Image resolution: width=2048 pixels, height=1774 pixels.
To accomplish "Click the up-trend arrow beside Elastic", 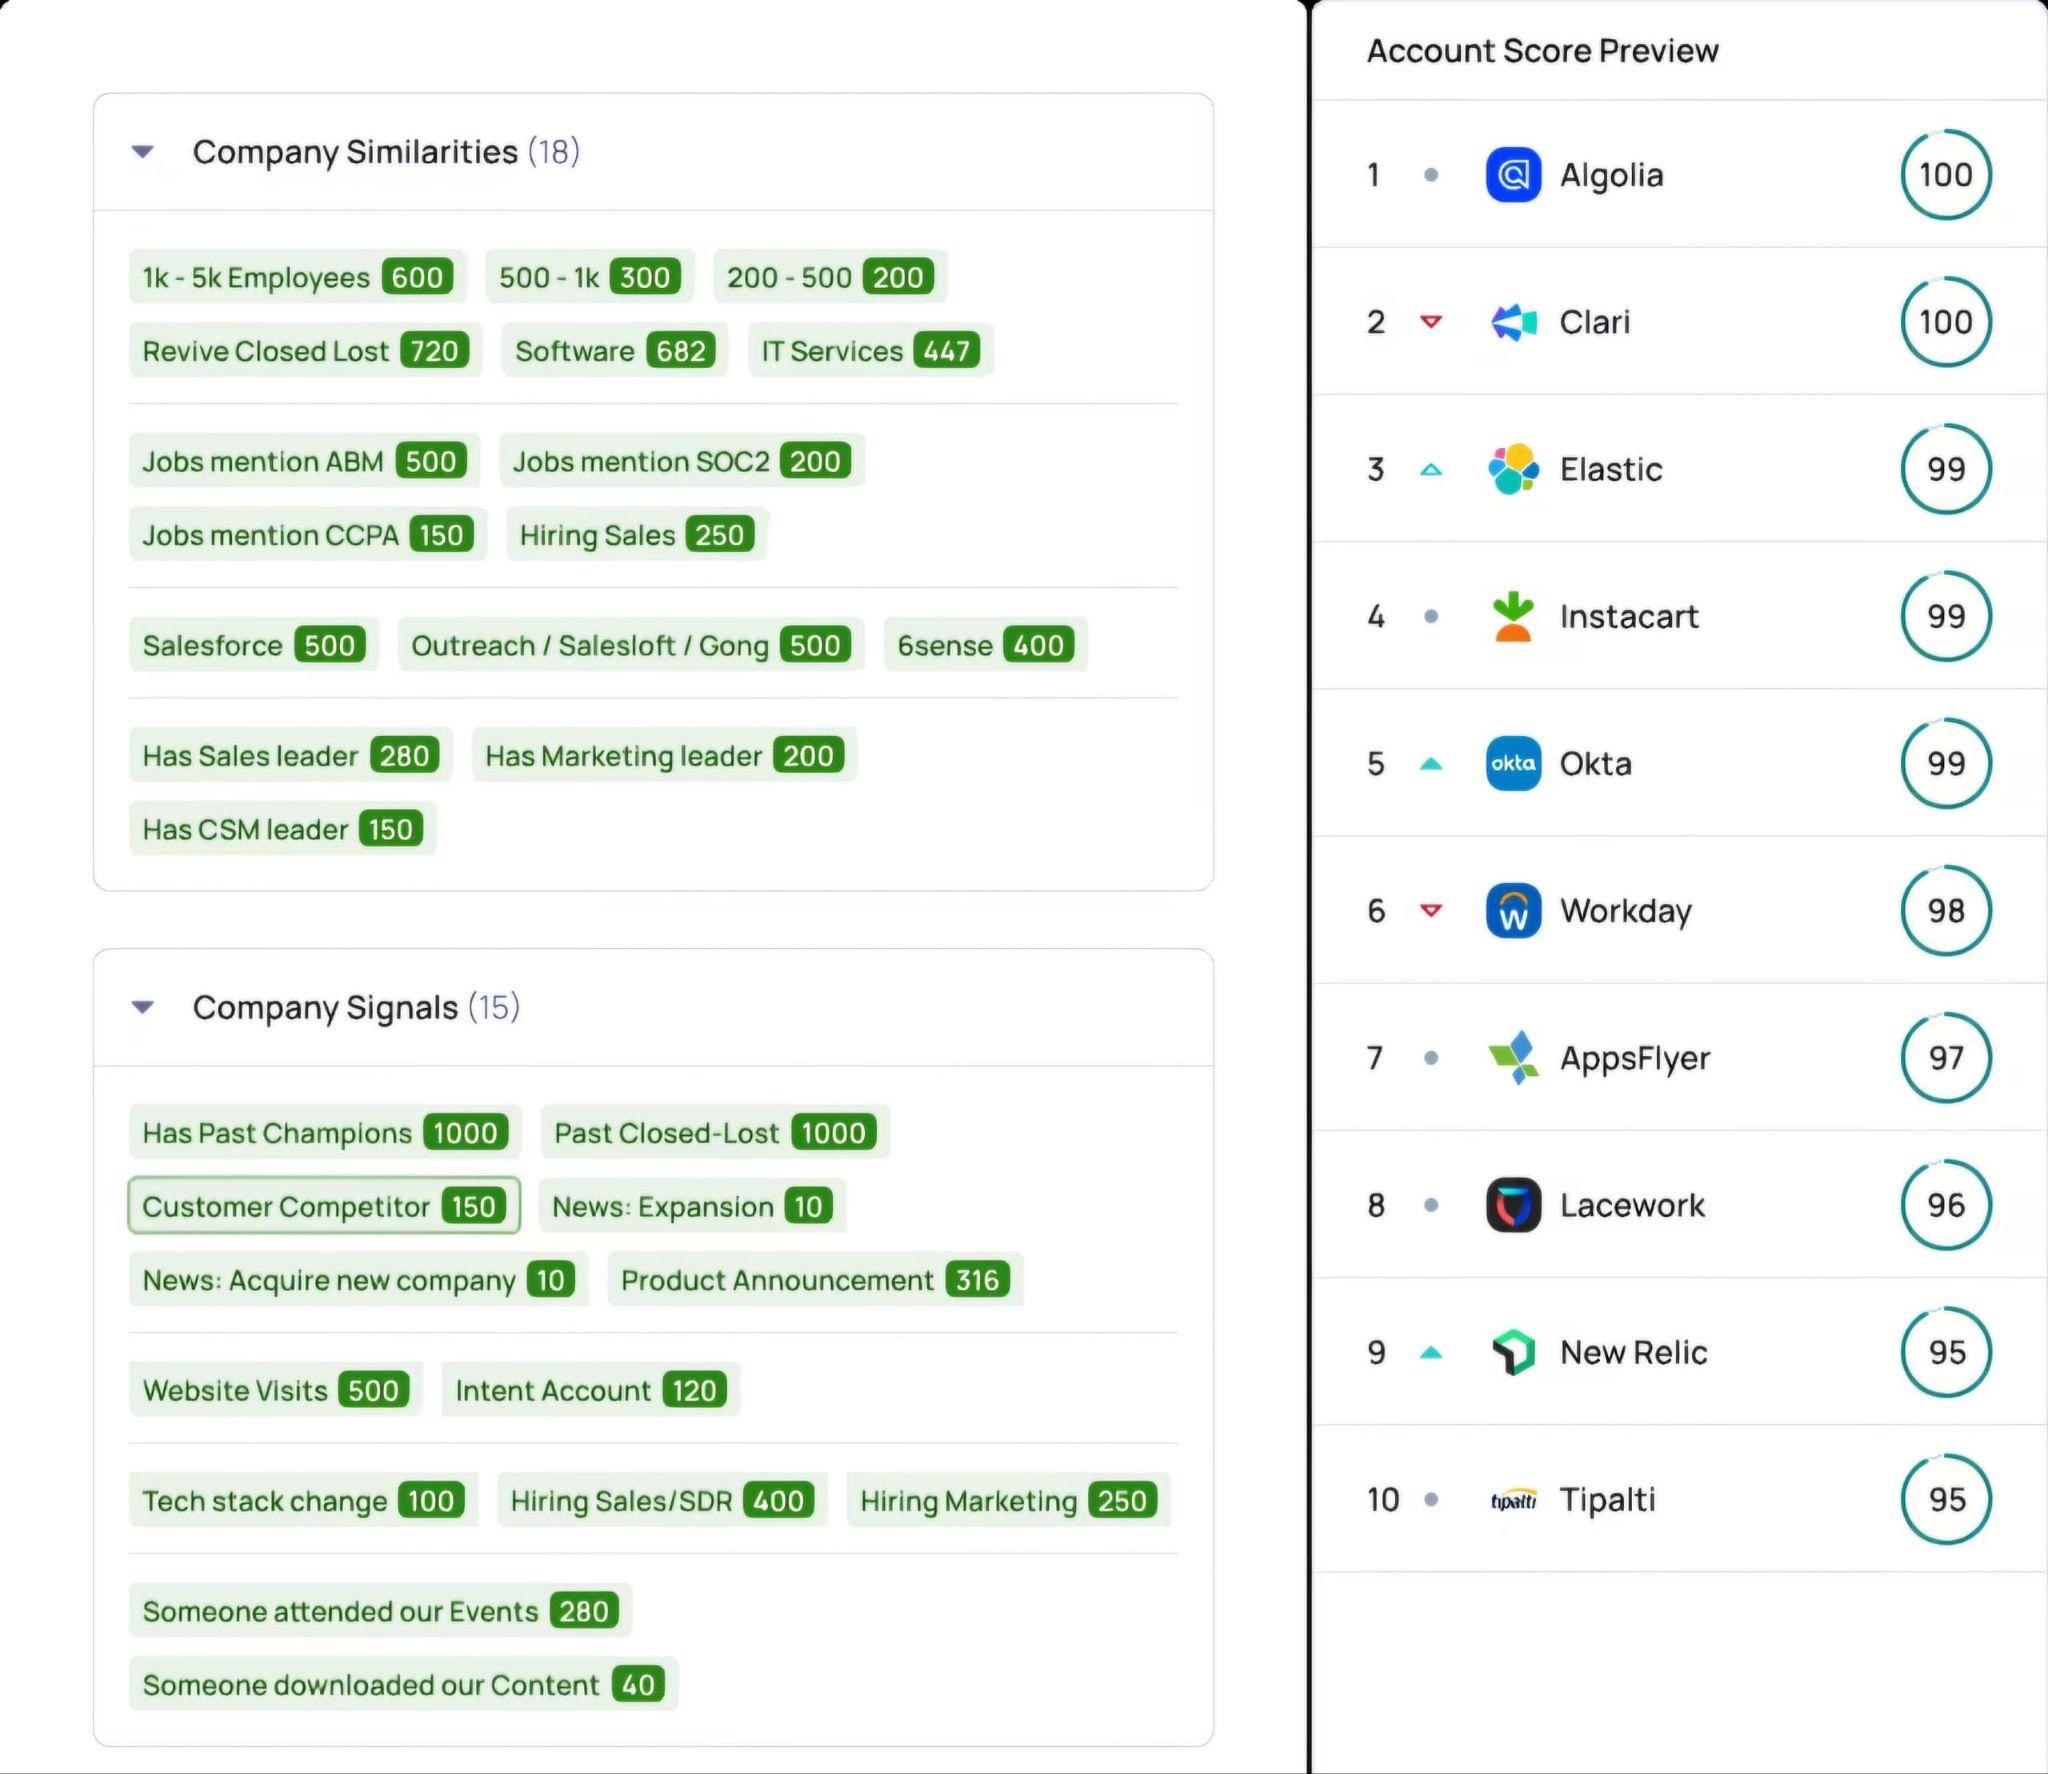I will pos(1431,469).
